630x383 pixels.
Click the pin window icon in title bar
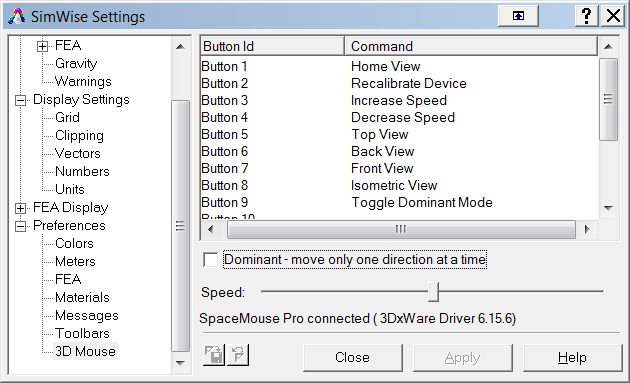click(518, 16)
